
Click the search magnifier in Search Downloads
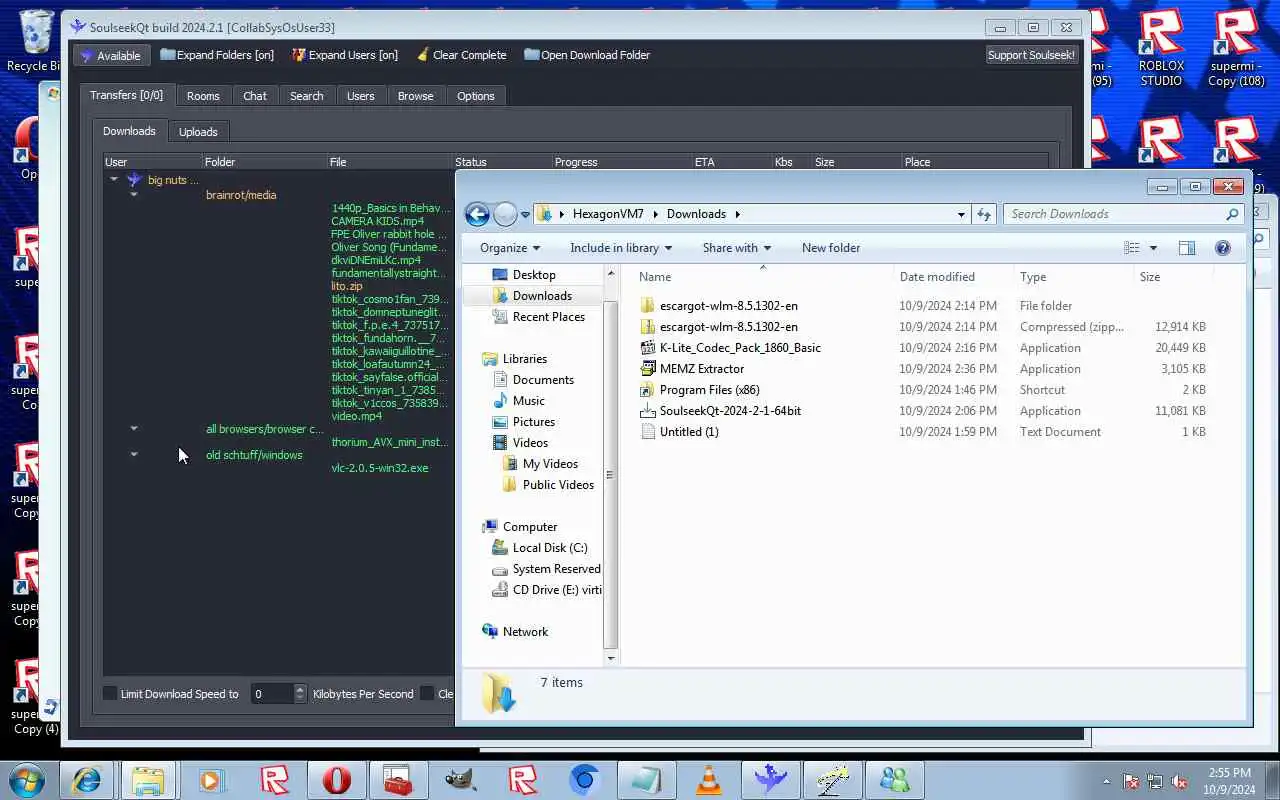tap(1232, 214)
